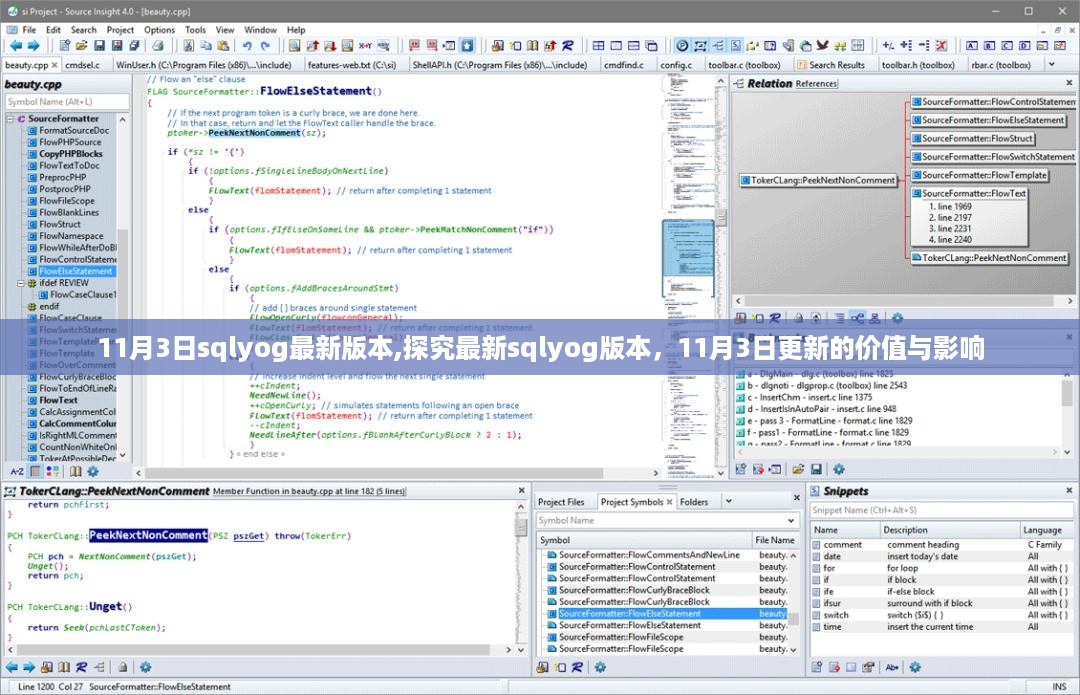Close the Relation panel
This screenshot has height=695, width=1080.
pos(1069,83)
